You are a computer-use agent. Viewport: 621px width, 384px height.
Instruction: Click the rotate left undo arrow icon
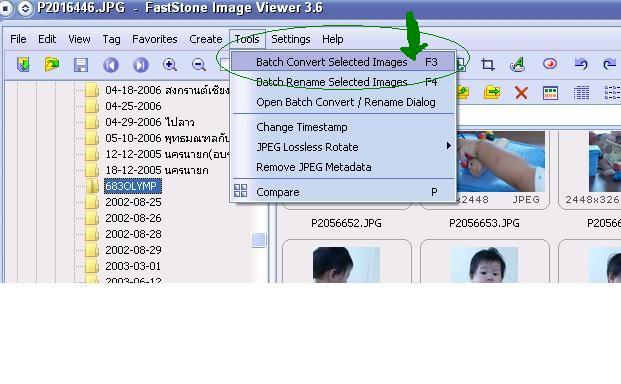(x=581, y=63)
